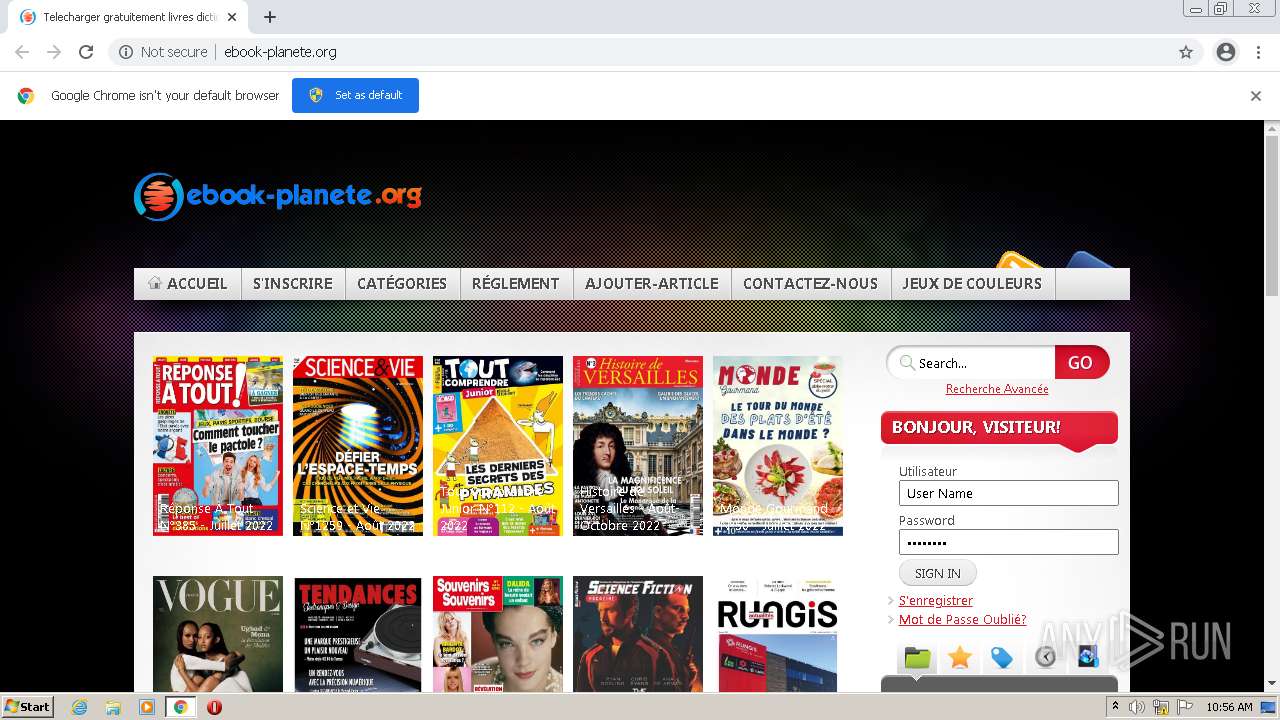Viewport: 1280px width, 720px height.
Task: Open the ACCUEIL menu item
Action: click(x=187, y=284)
